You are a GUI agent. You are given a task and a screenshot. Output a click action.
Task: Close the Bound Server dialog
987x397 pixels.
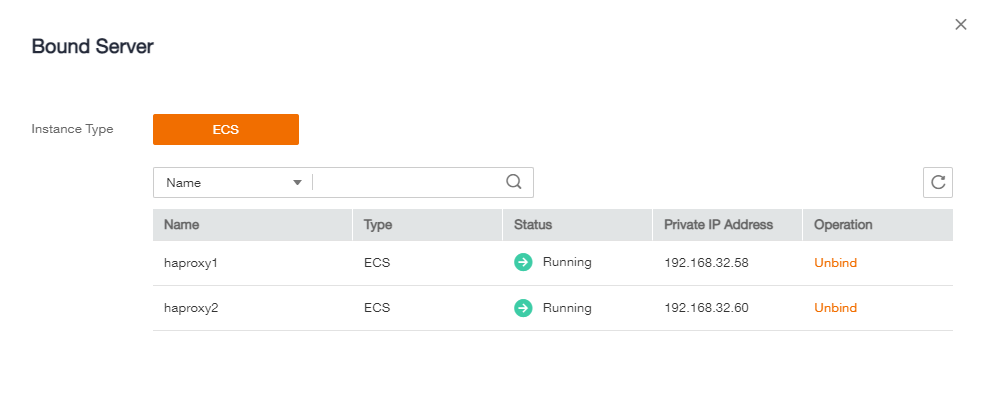[x=961, y=25]
